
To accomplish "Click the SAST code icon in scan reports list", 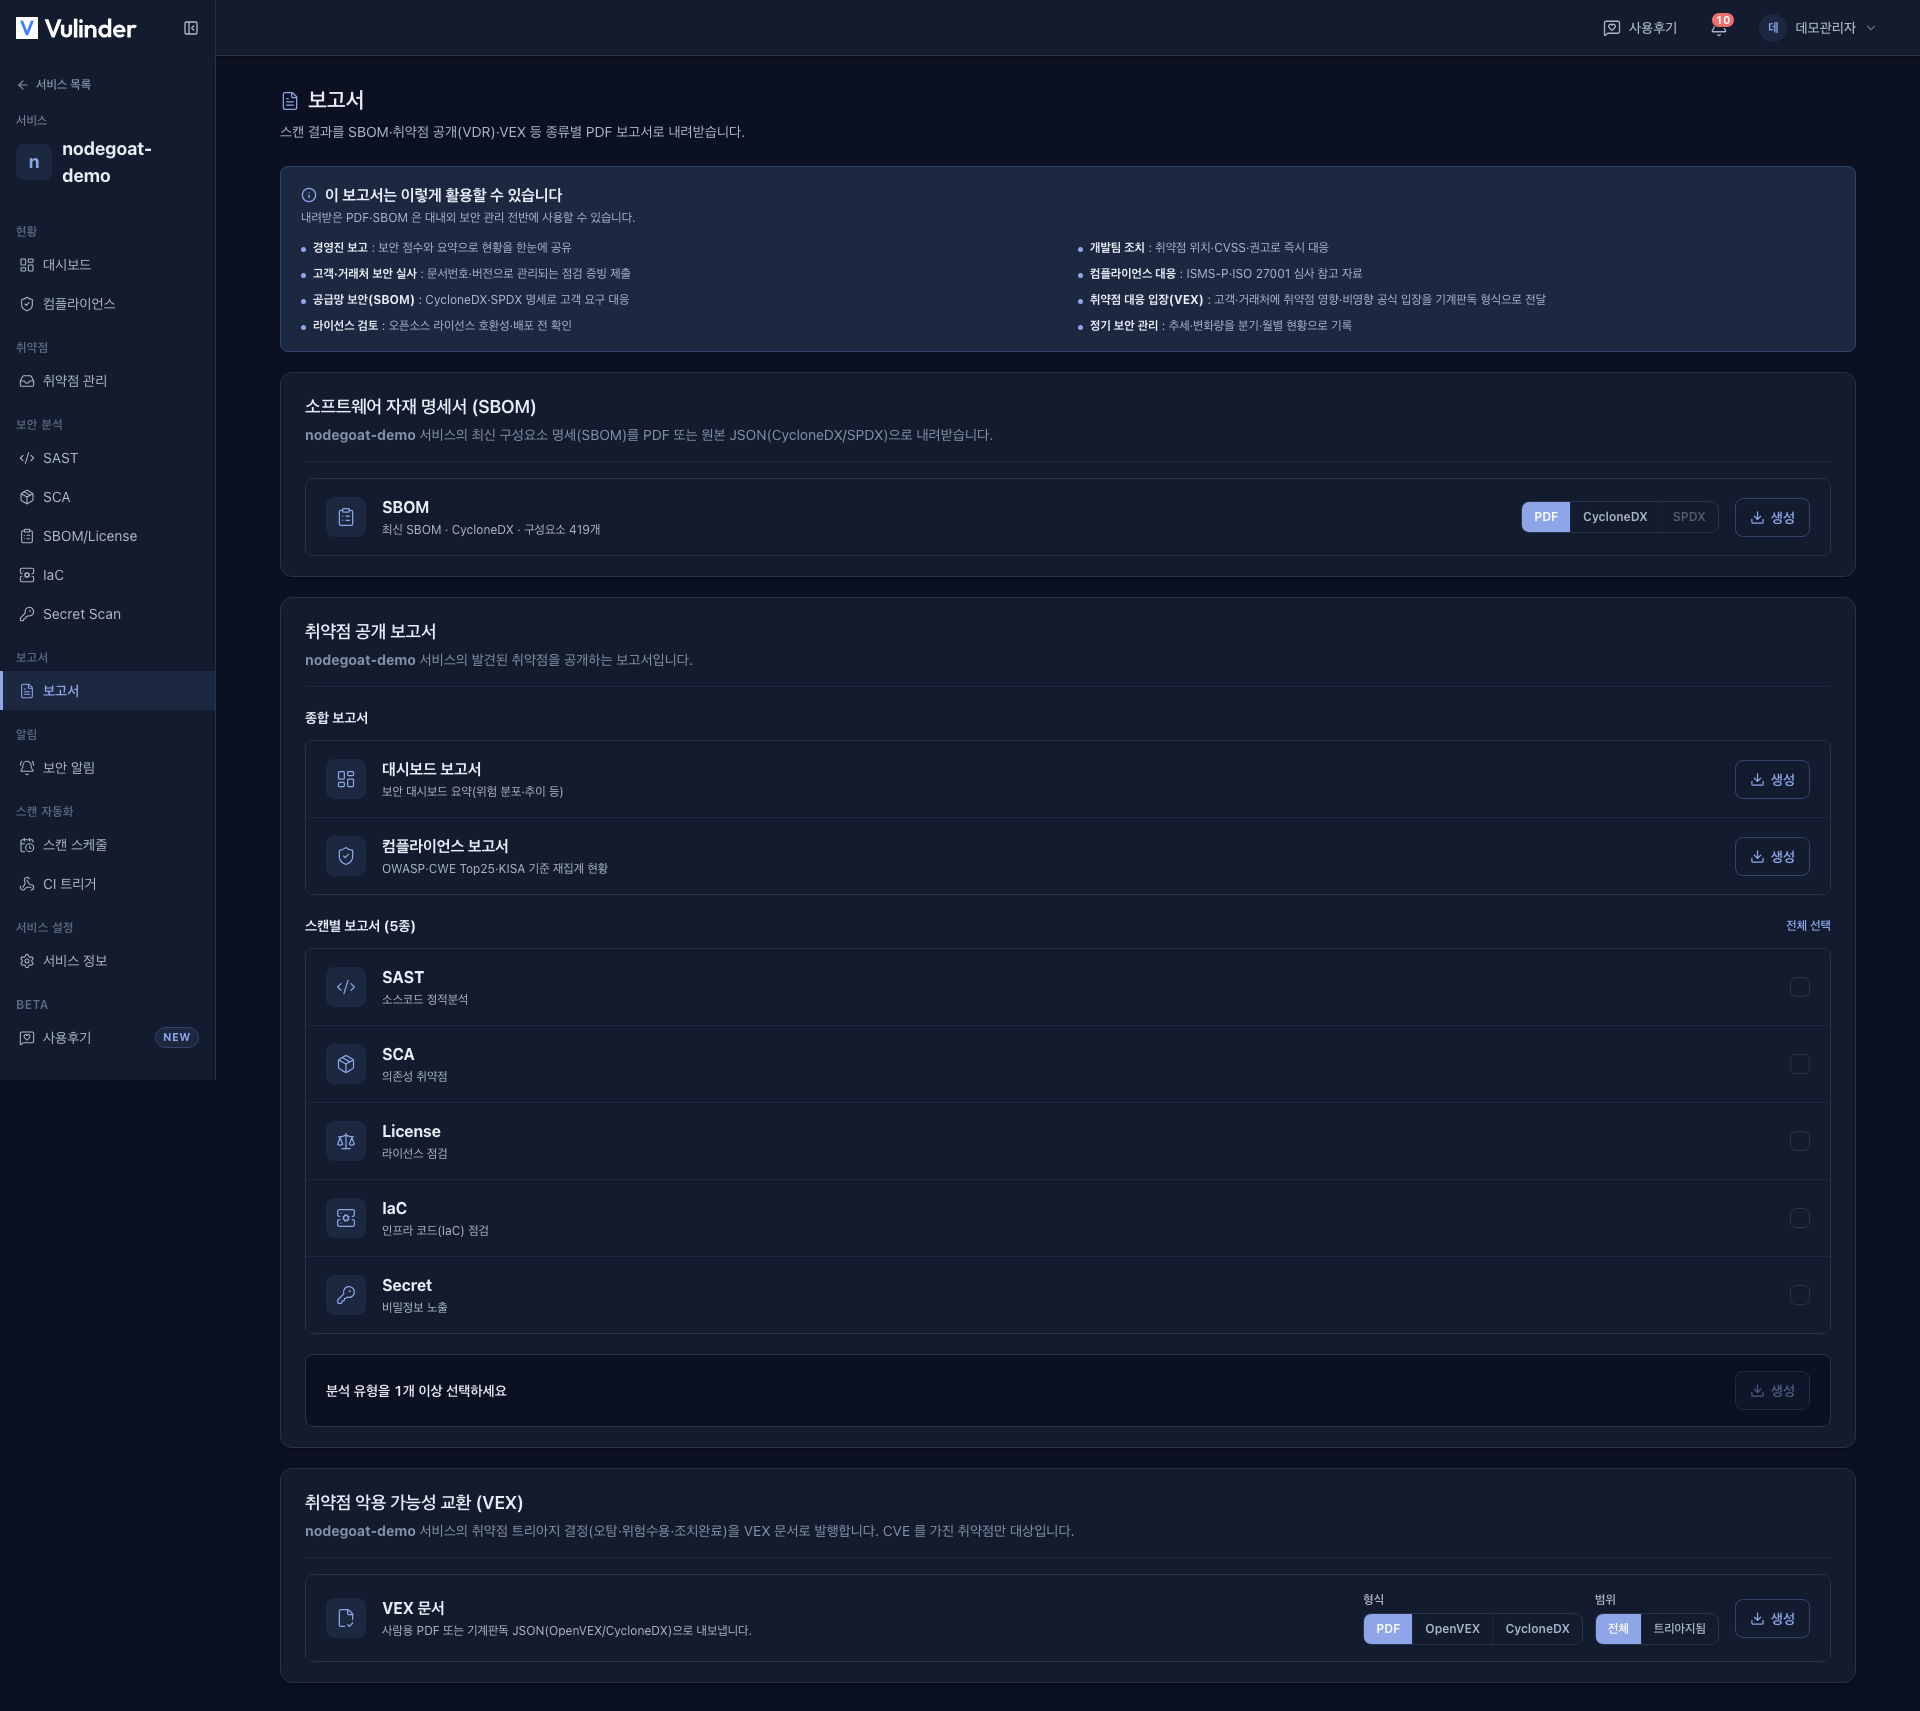I will (x=346, y=987).
